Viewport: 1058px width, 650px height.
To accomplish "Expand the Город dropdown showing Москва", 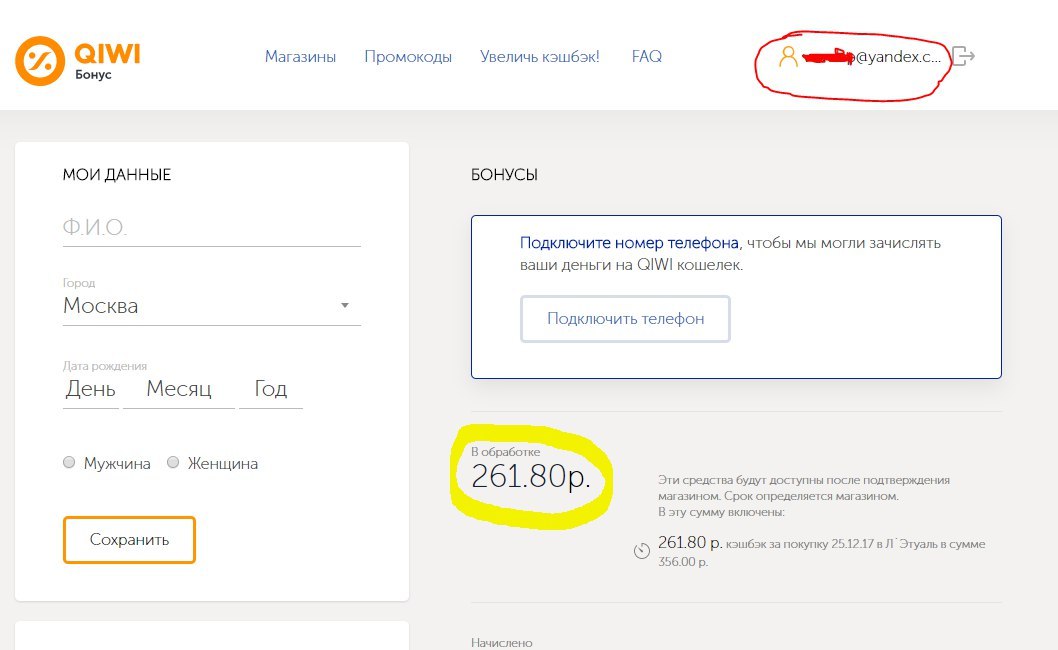I will tap(212, 306).
